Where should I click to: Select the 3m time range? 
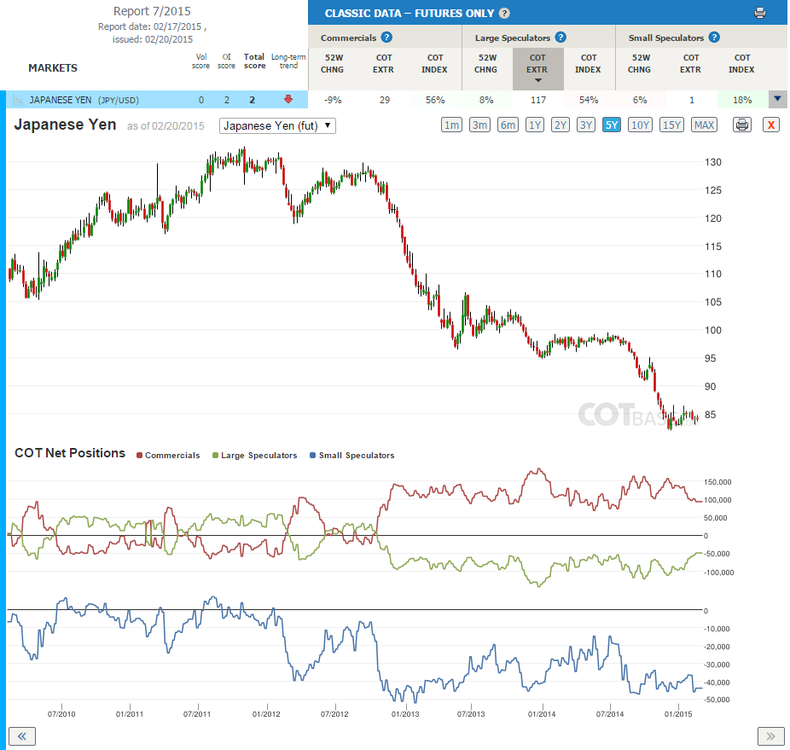pos(480,125)
